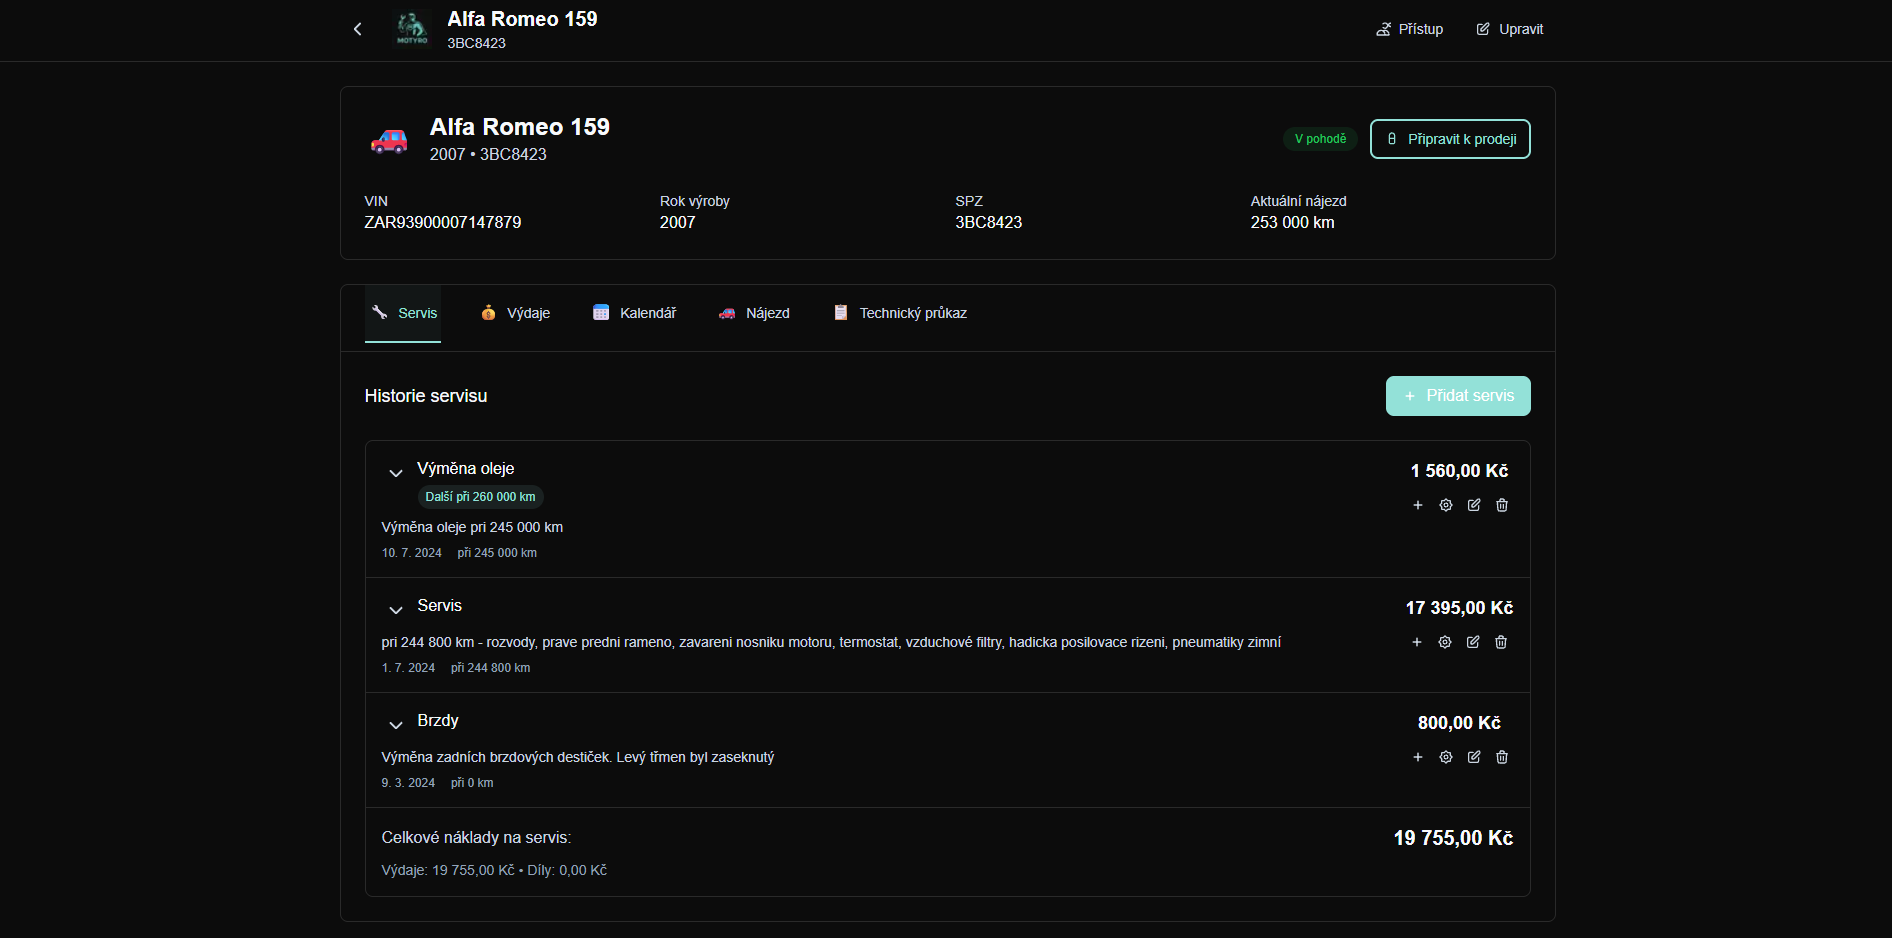1892x938 pixels.
Task: Click the Historie servisu heading
Action: point(426,396)
